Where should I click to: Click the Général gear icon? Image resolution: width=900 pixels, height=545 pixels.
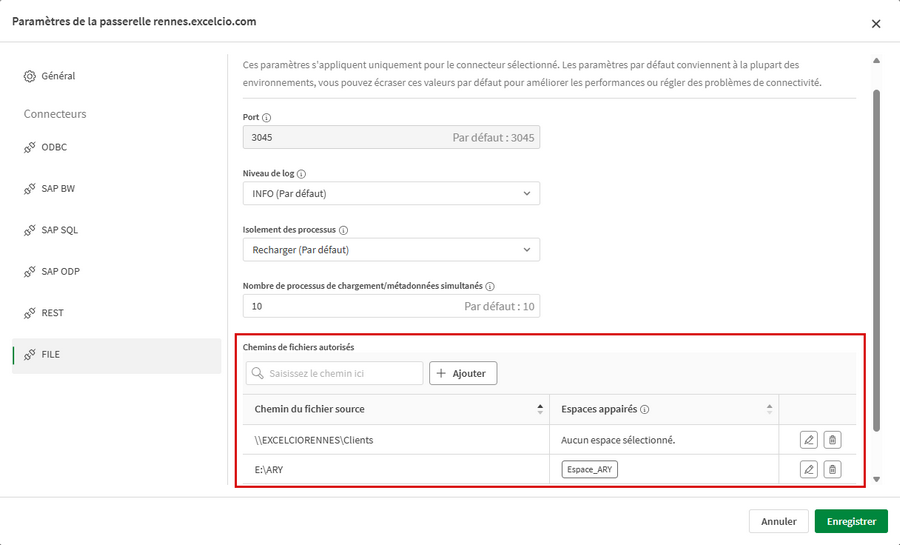coord(29,76)
